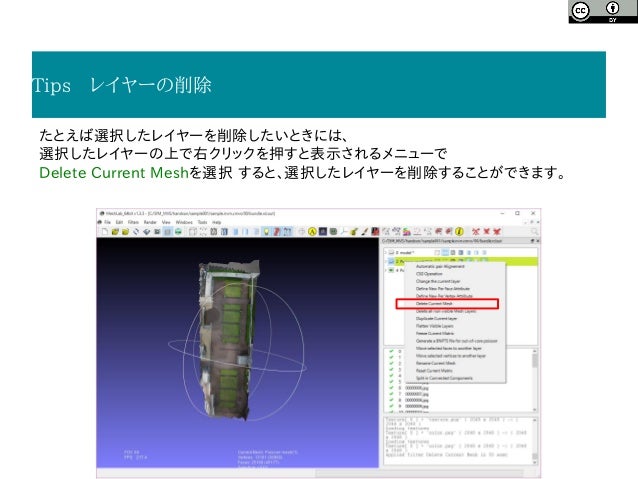
Task: Click the yellow Info icon in toolbar
Action: [459, 232]
